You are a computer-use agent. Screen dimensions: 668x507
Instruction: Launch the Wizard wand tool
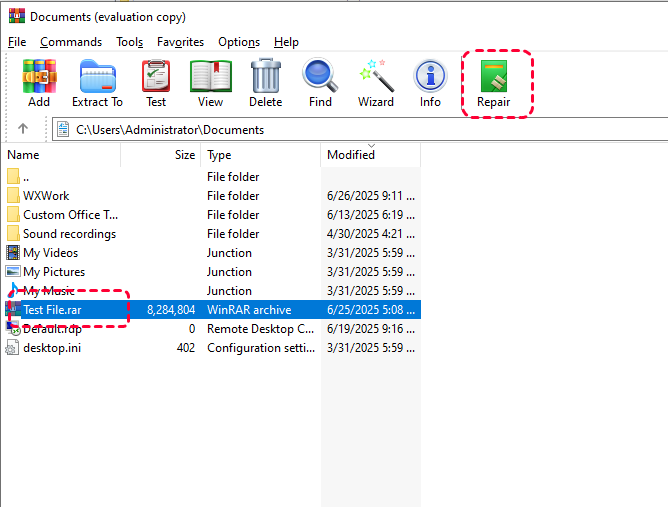coord(376,76)
